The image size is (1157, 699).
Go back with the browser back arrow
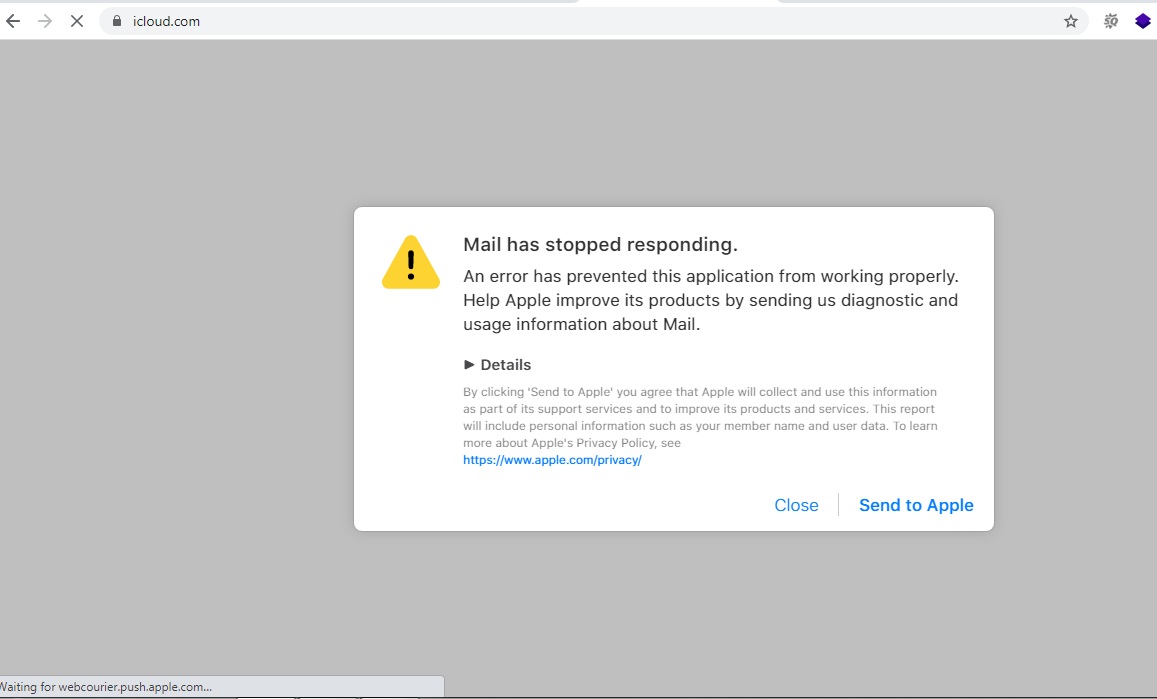pos(13,21)
